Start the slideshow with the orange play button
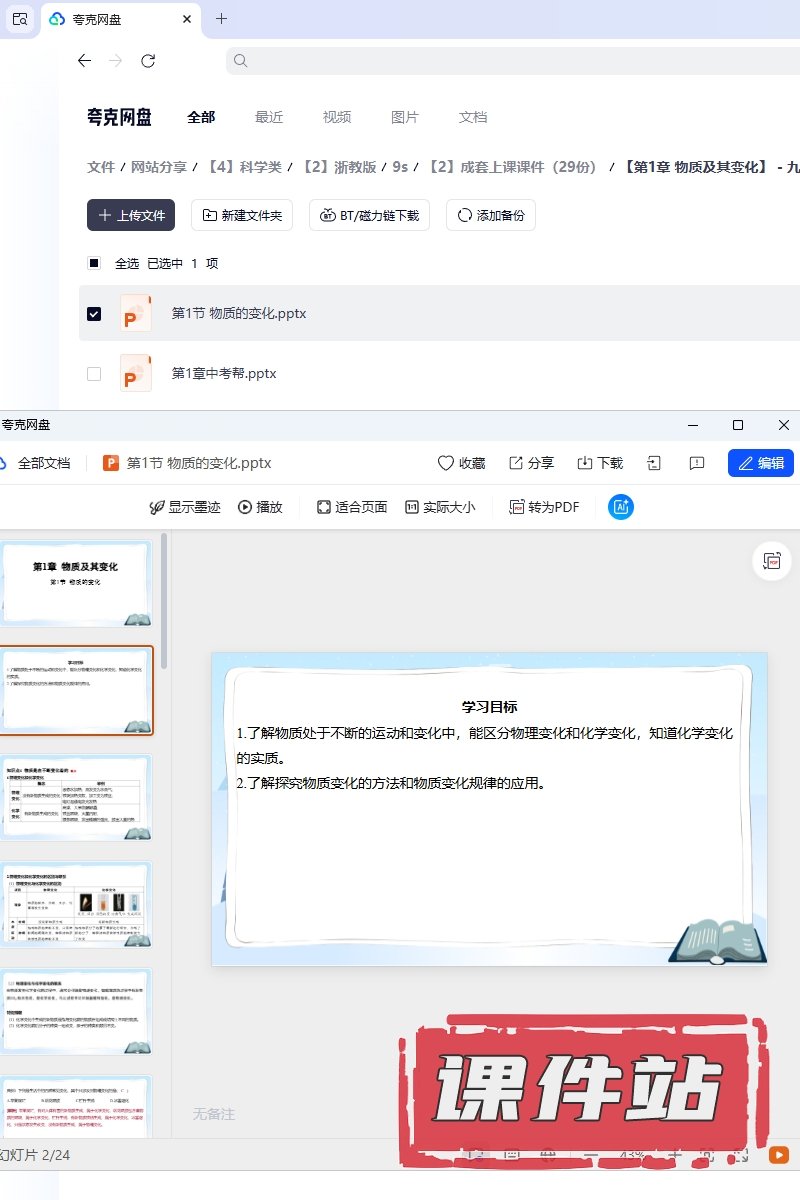Screen dimensions: 800x1200 (x=778, y=1155)
